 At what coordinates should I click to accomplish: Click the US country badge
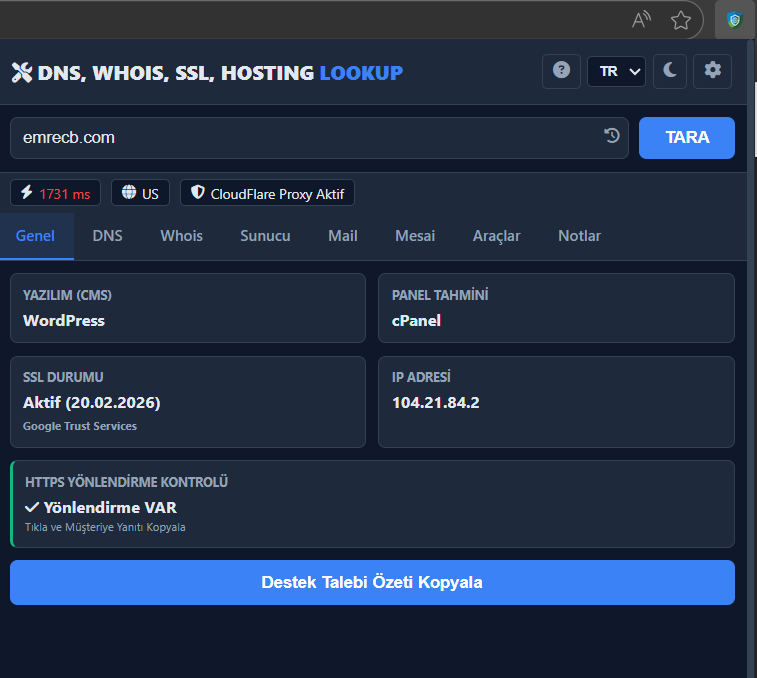click(140, 193)
